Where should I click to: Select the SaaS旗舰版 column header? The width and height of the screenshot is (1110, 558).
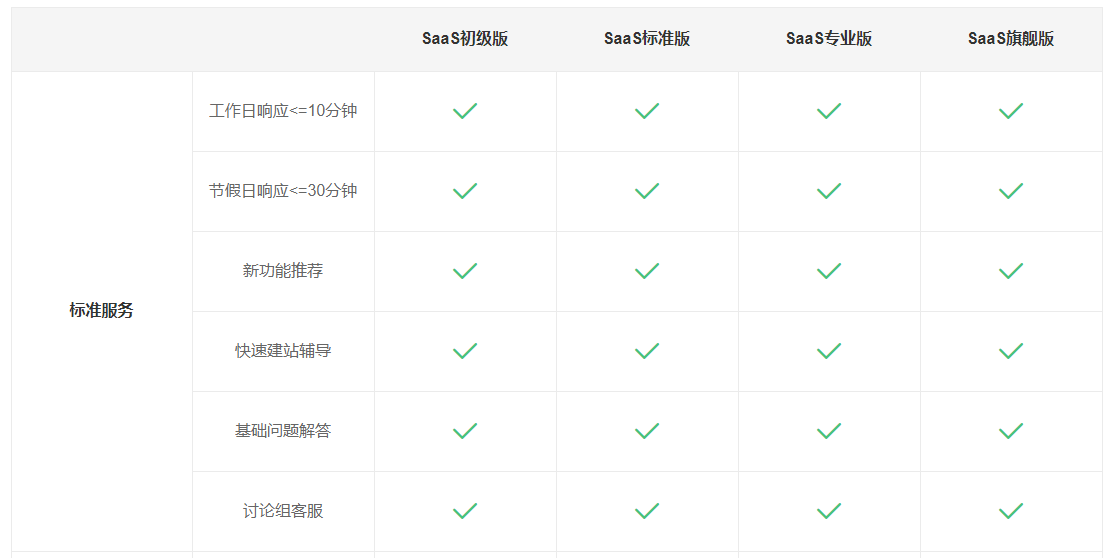[1011, 39]
